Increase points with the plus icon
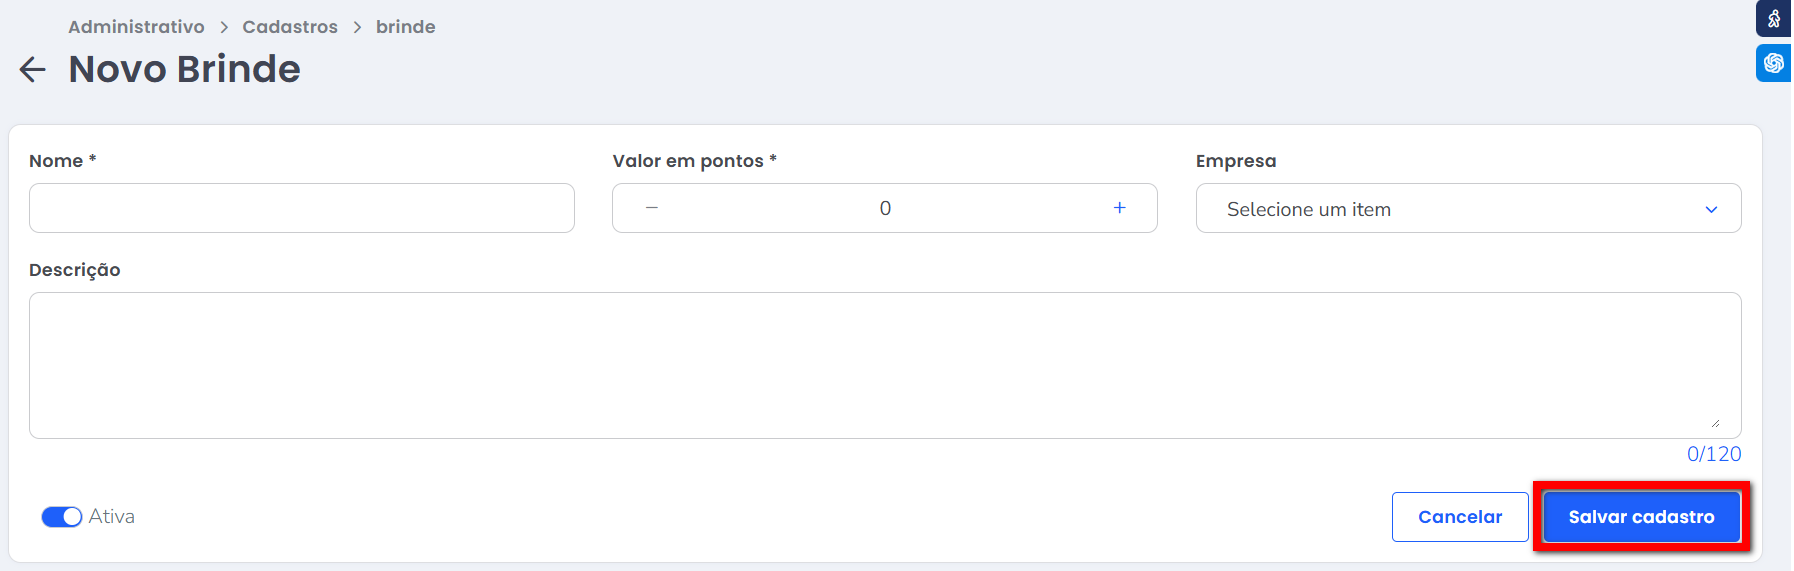Screen dimensions: 1794x571 click(x=1119, y=208)
